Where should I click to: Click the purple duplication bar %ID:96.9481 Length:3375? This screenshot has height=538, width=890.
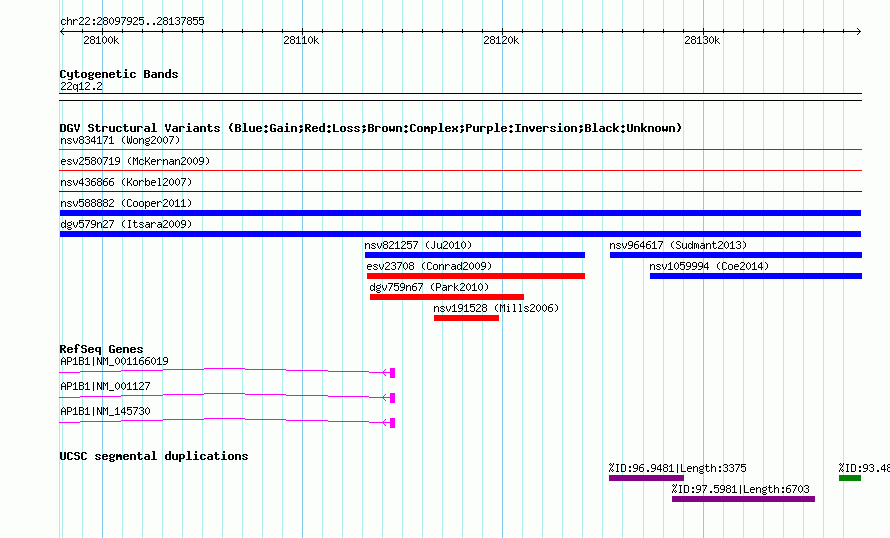click(x=646, y=478)
